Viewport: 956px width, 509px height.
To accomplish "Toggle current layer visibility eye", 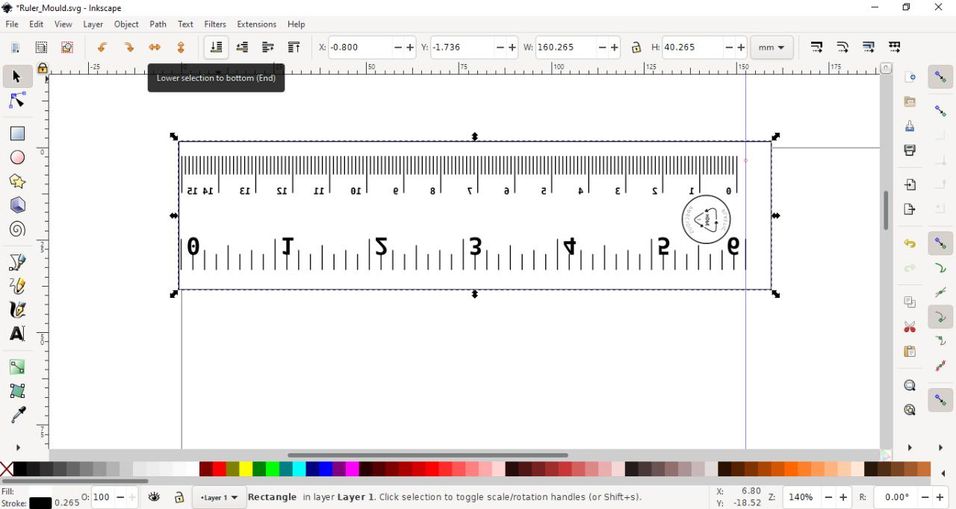I will [x=154, y=497].
